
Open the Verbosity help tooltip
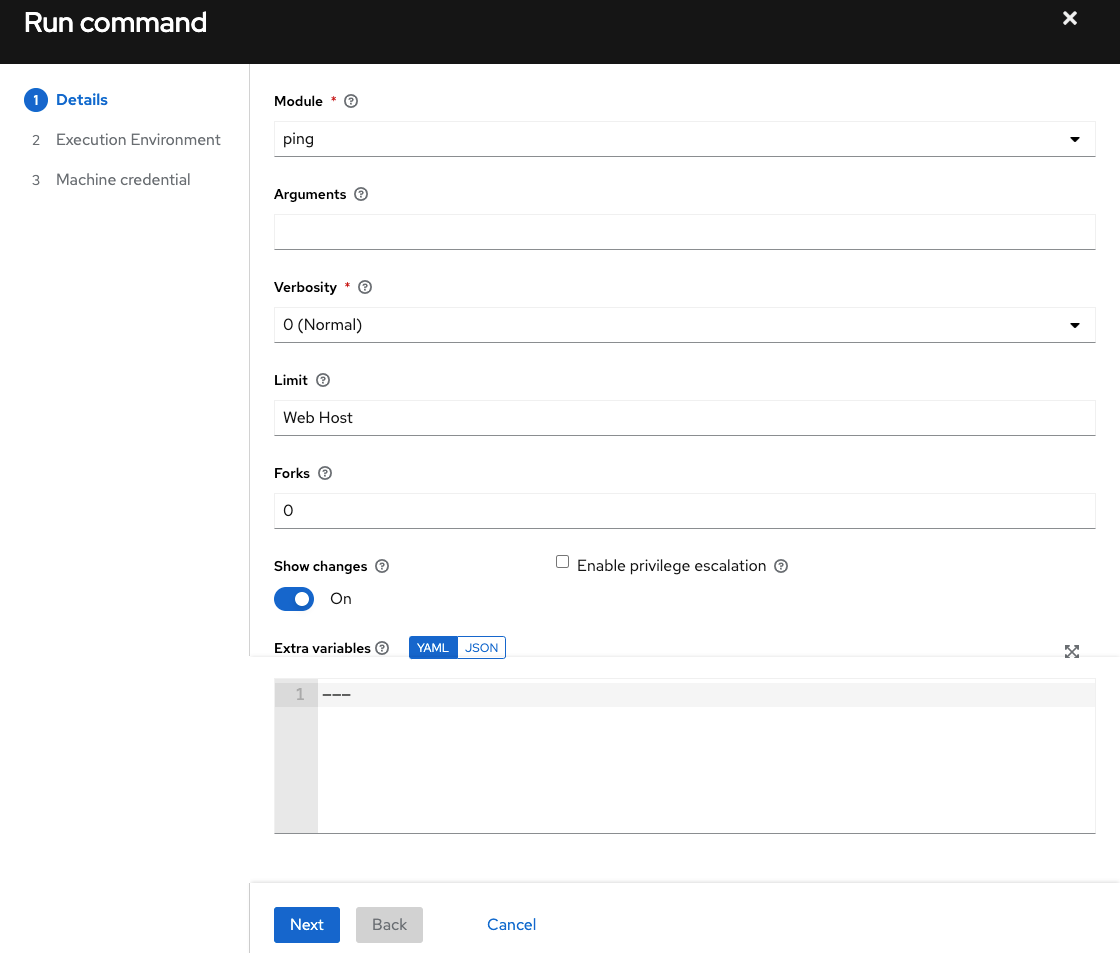[364, 287]
